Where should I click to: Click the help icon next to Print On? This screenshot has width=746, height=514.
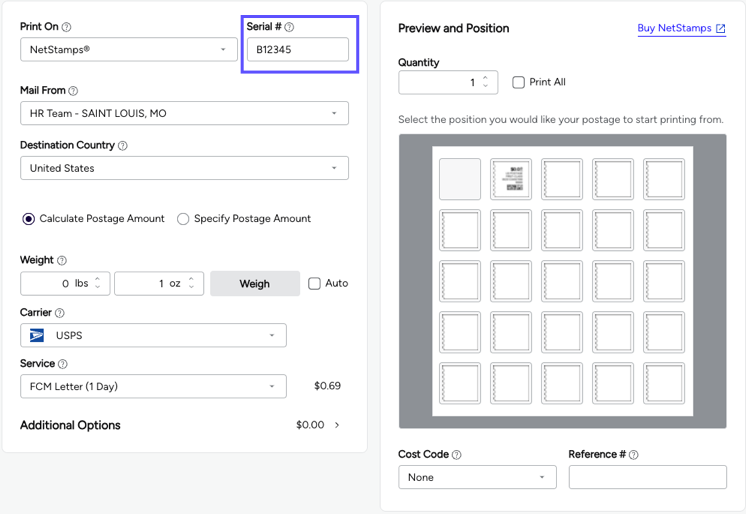pyautogui.click(x=67, y=27)
